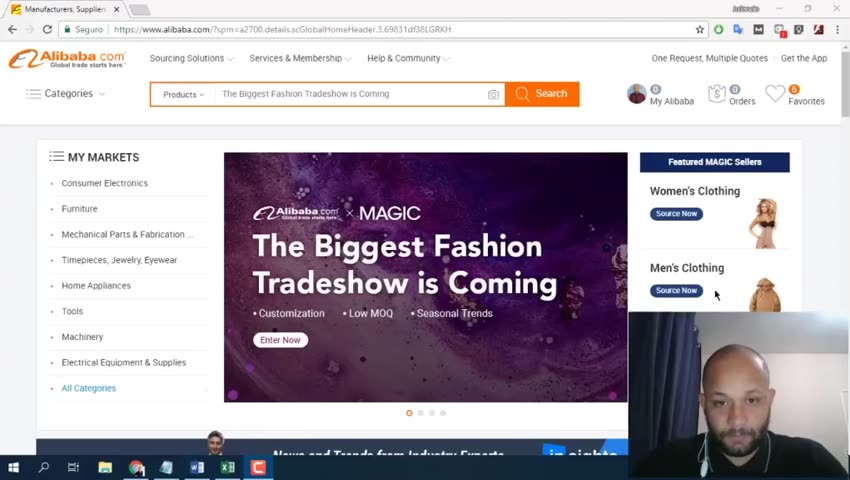Open the Help & Community menu
This screenshot has width=850, height=480.
(407, 58)
